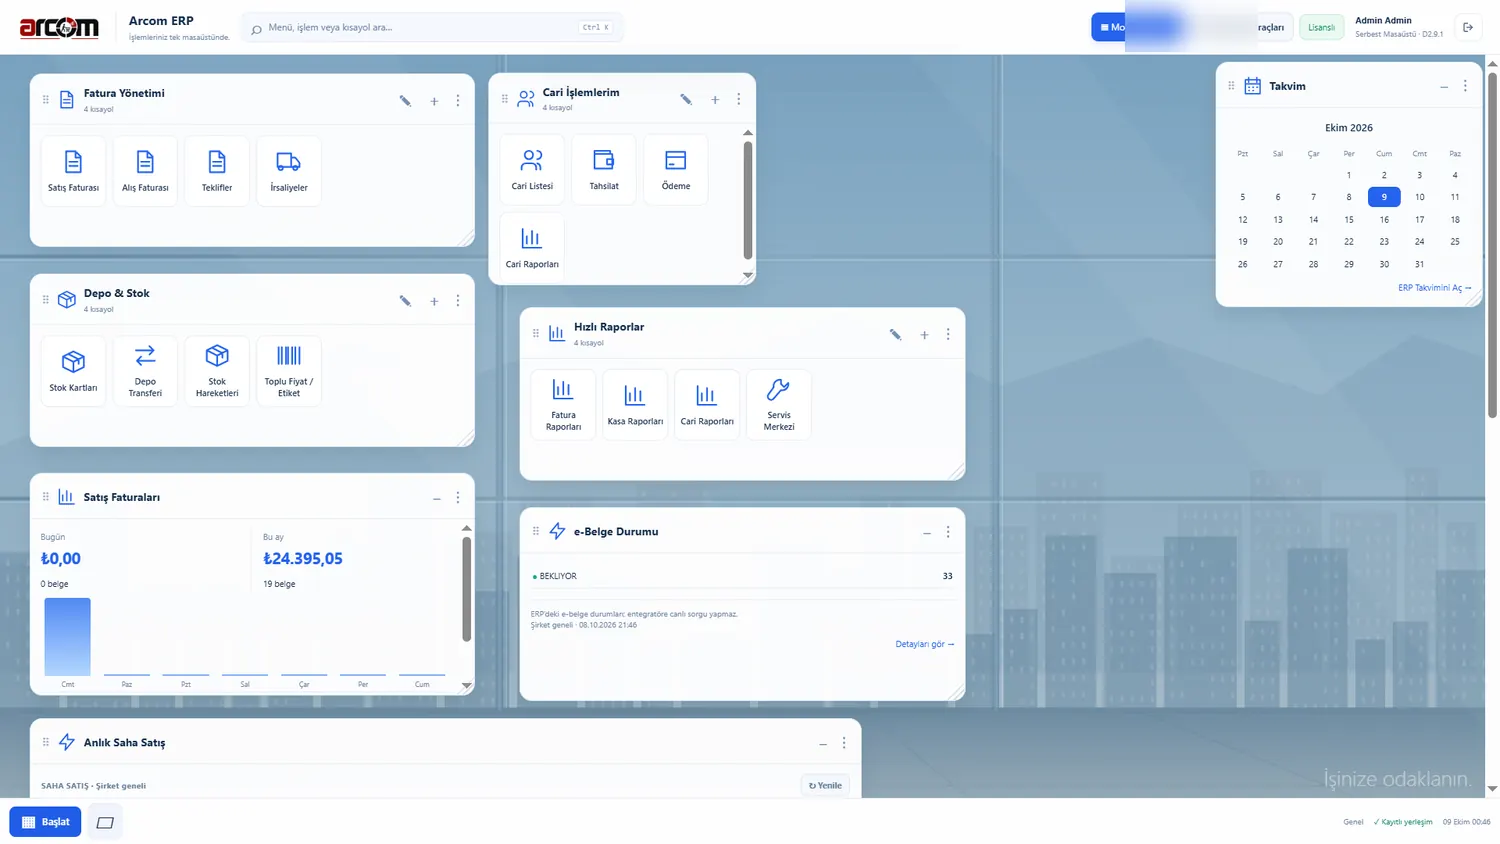Open the İrsaliyeler truck shortcut
This screenshot has height=844, width=1500.
289,171
